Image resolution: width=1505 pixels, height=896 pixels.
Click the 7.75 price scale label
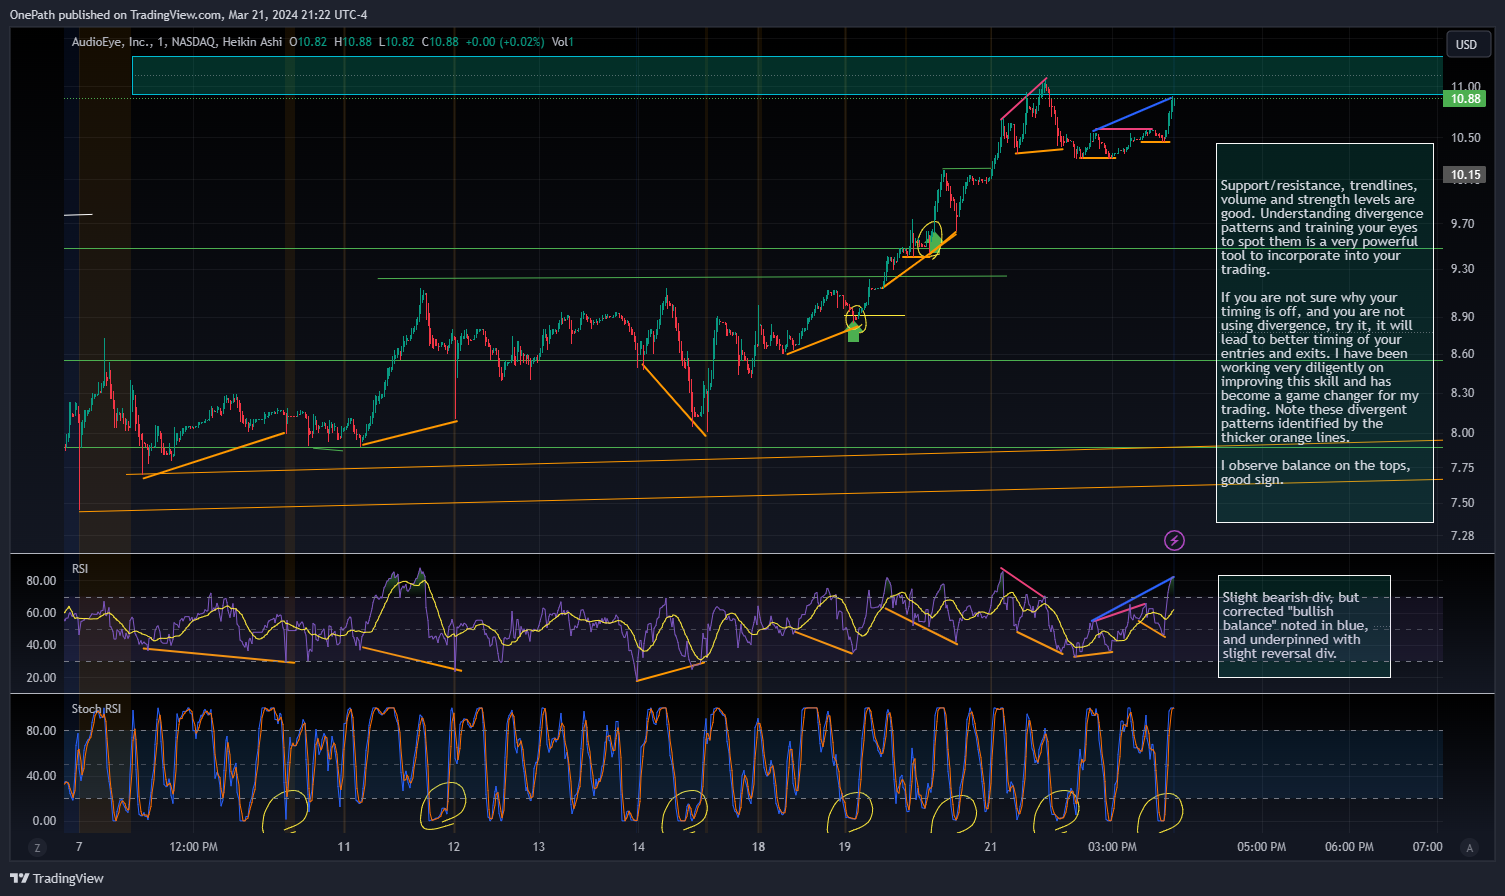(1463, 468)
